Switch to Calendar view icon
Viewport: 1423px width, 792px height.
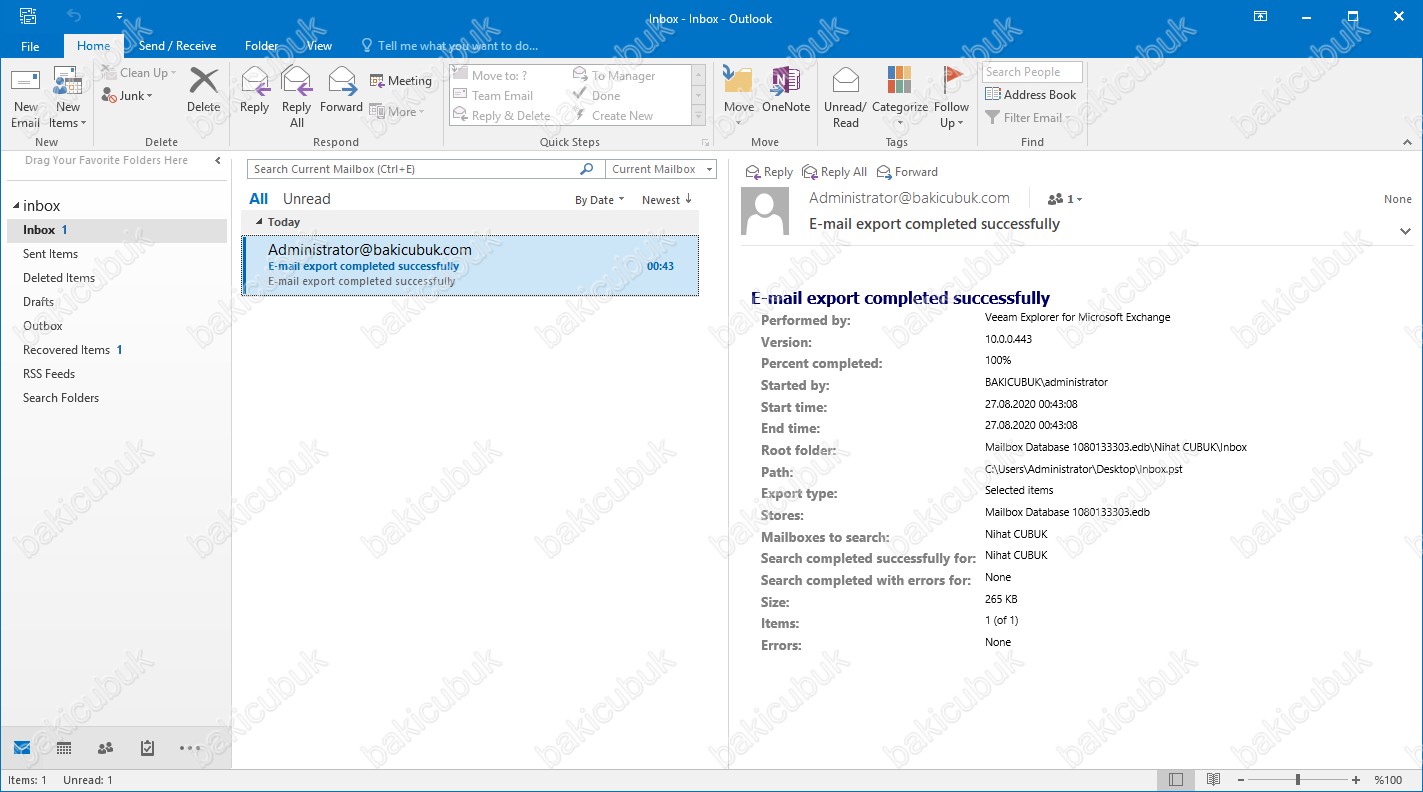click(x=64, y=748)
